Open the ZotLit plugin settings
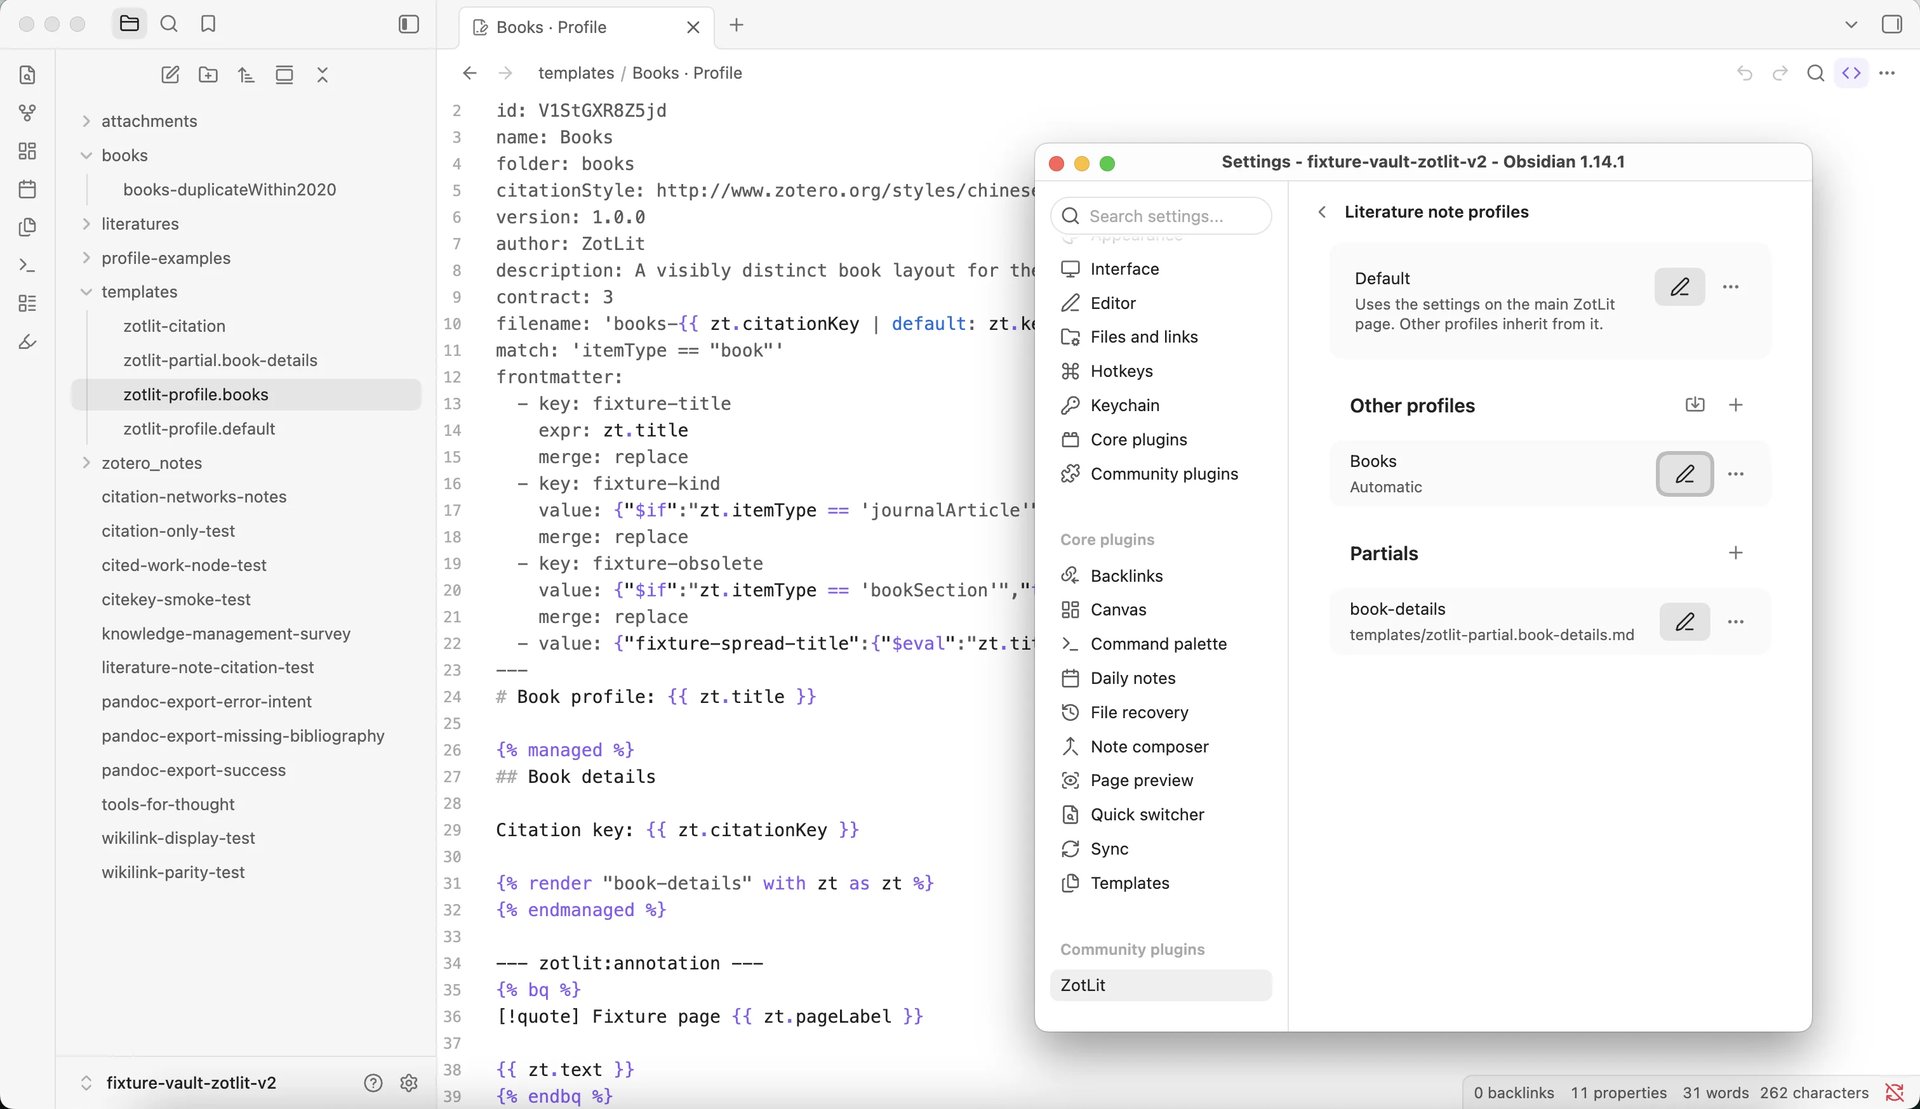Viewport: 1920px width, 1109px height. click(x=1160, y=985)
